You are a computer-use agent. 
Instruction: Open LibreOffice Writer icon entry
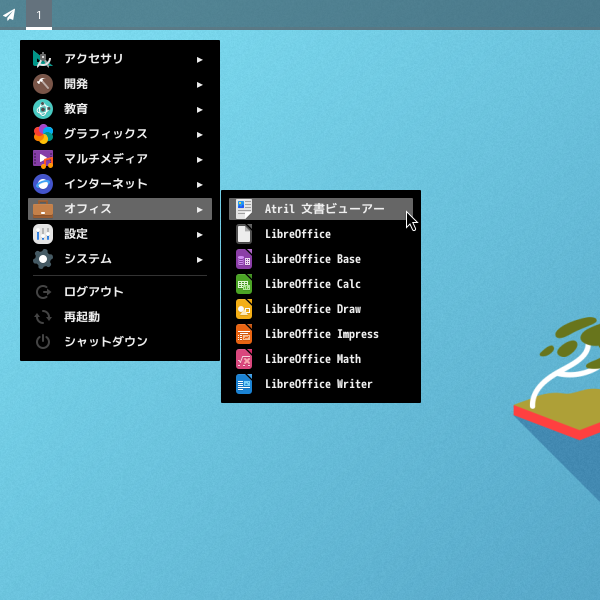244,384
